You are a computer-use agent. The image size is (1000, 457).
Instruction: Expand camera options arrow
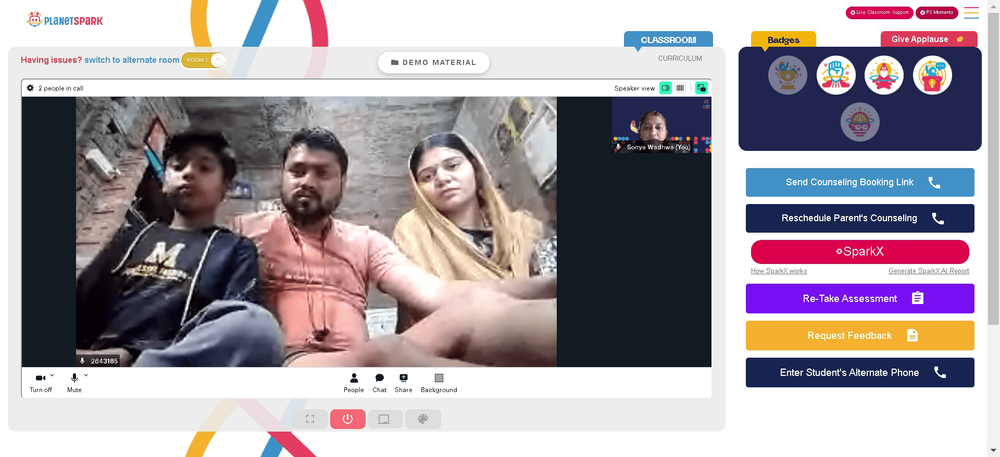pos(52,375)
